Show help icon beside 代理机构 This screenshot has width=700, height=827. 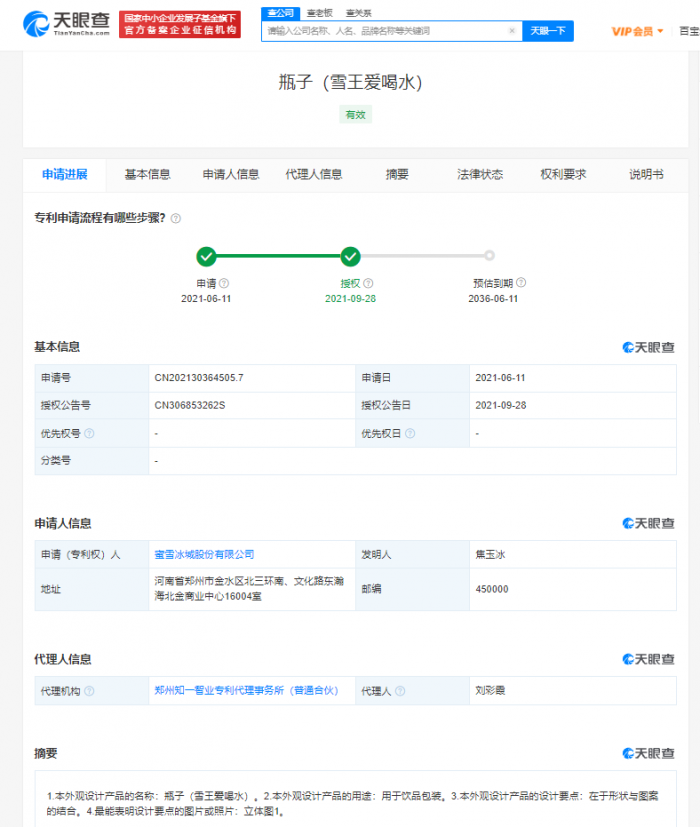(x=89, y=691)
